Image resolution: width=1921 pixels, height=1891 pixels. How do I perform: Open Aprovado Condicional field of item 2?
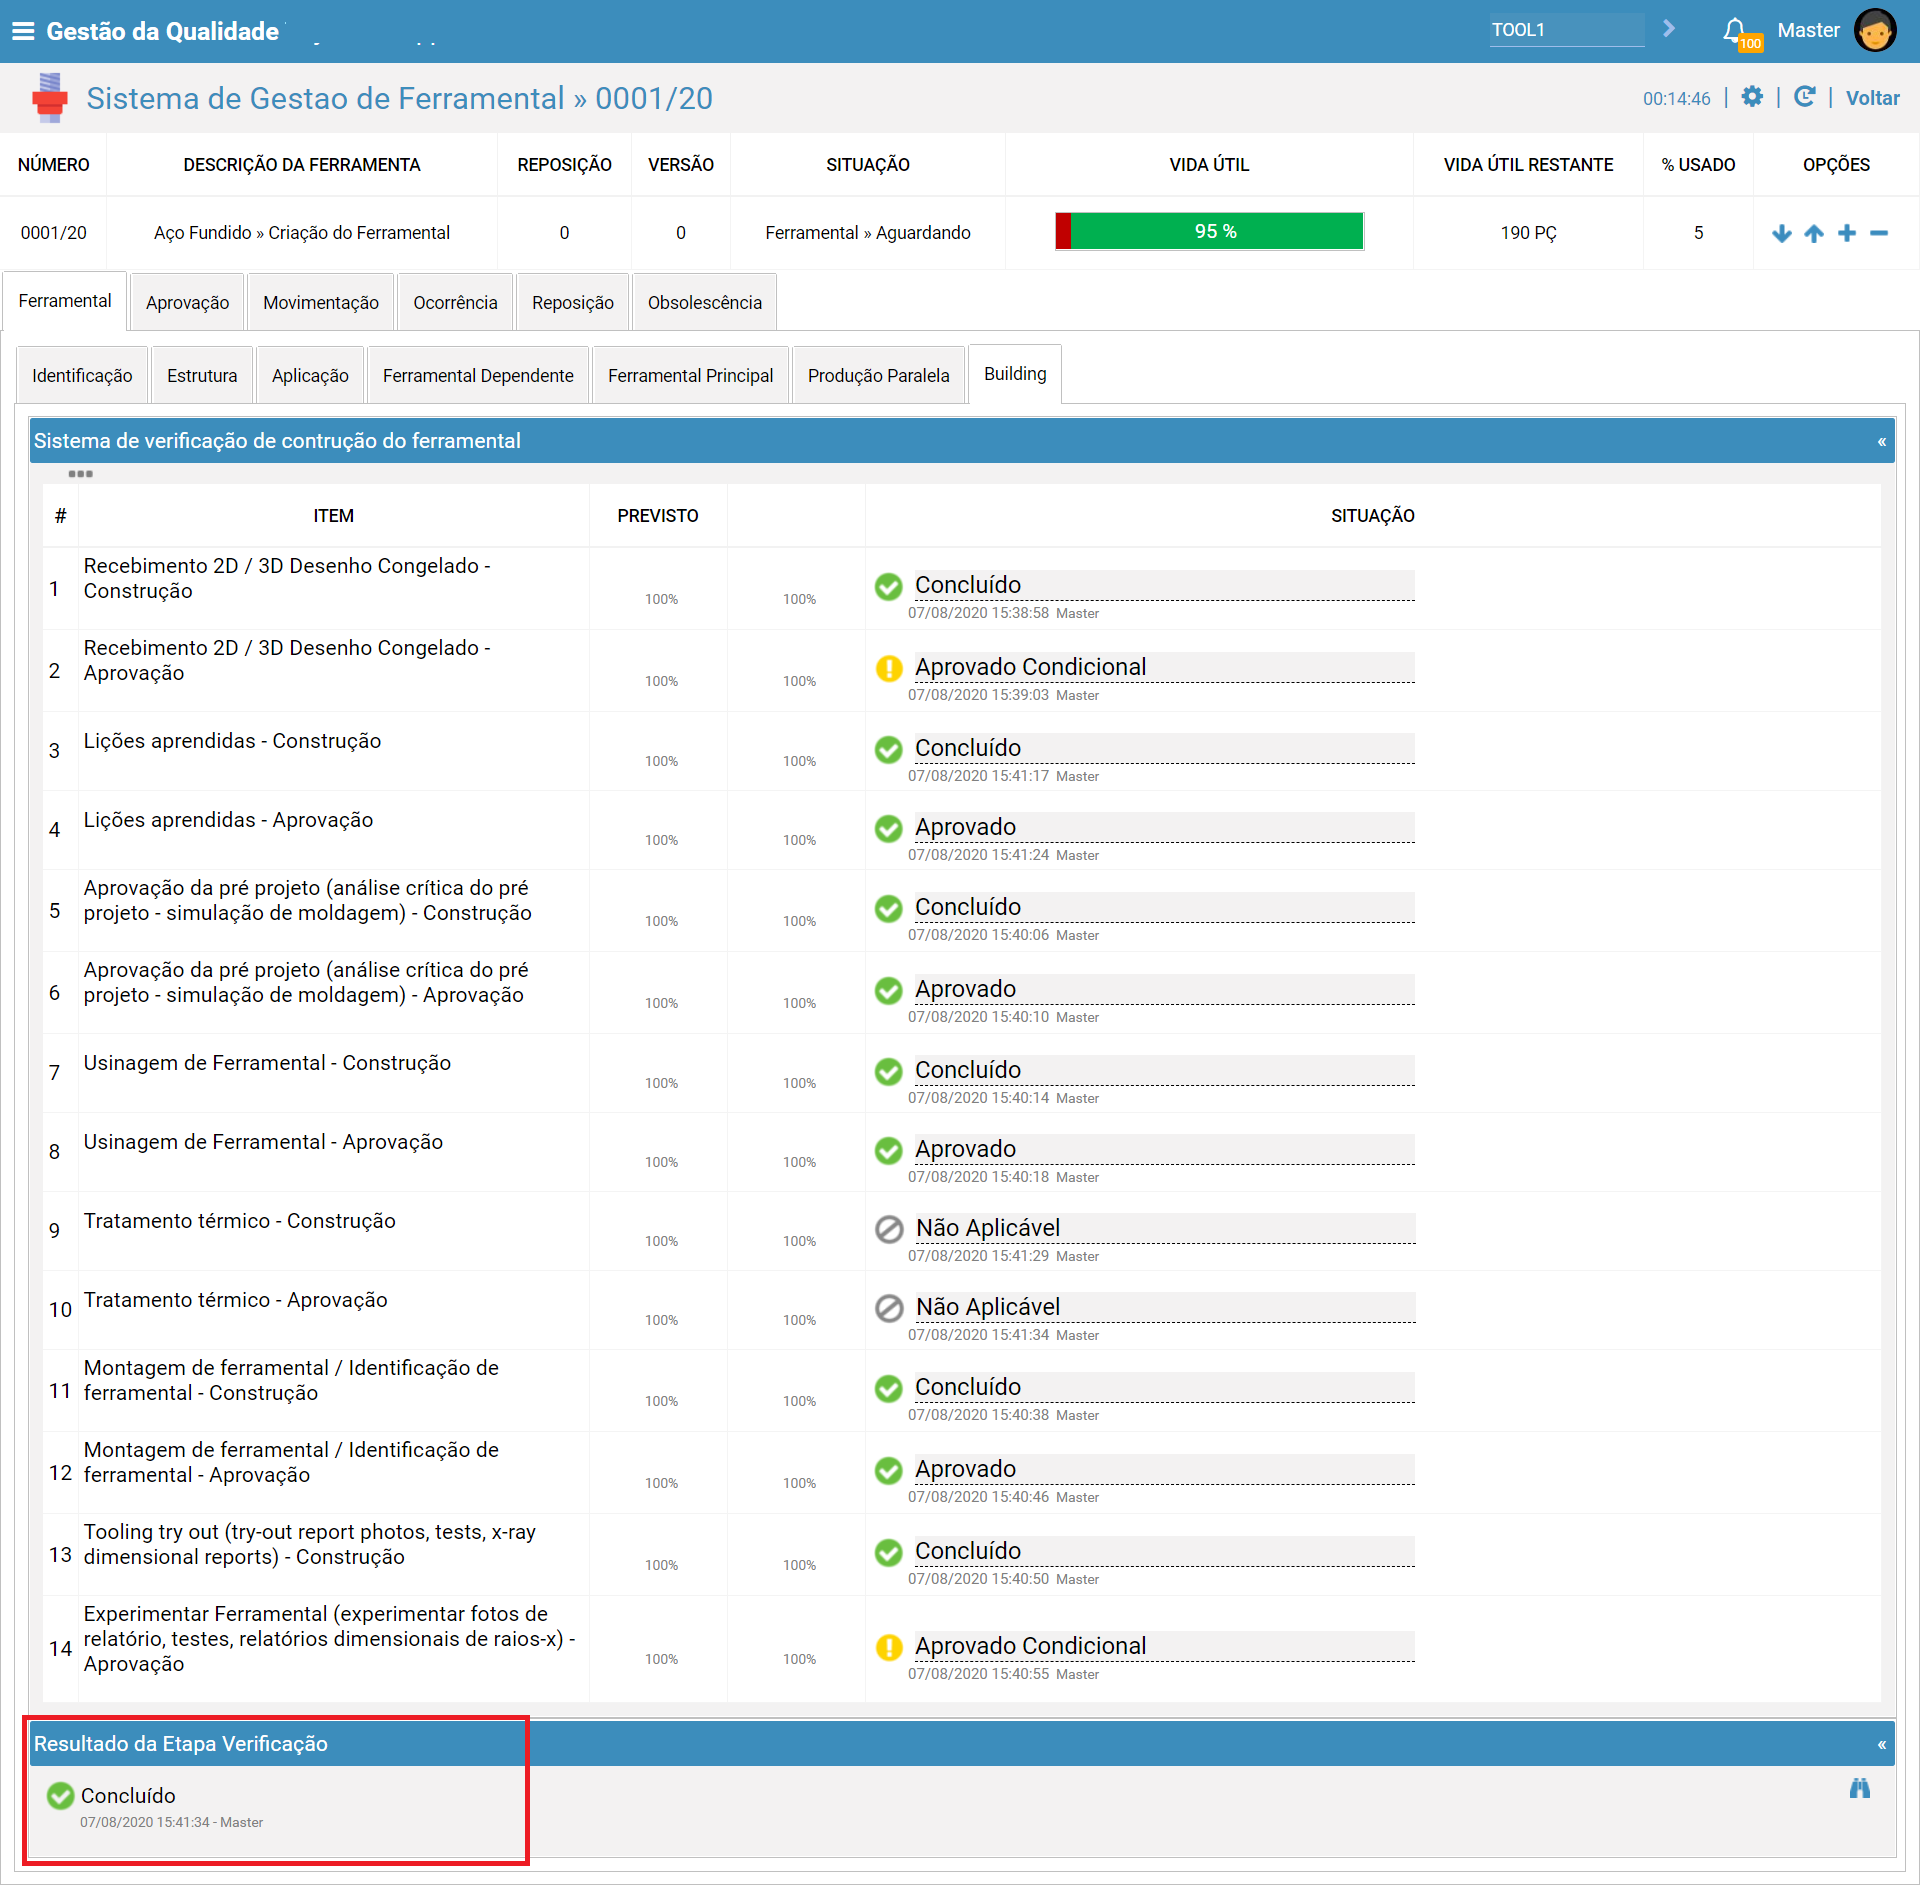[1164, 667]
